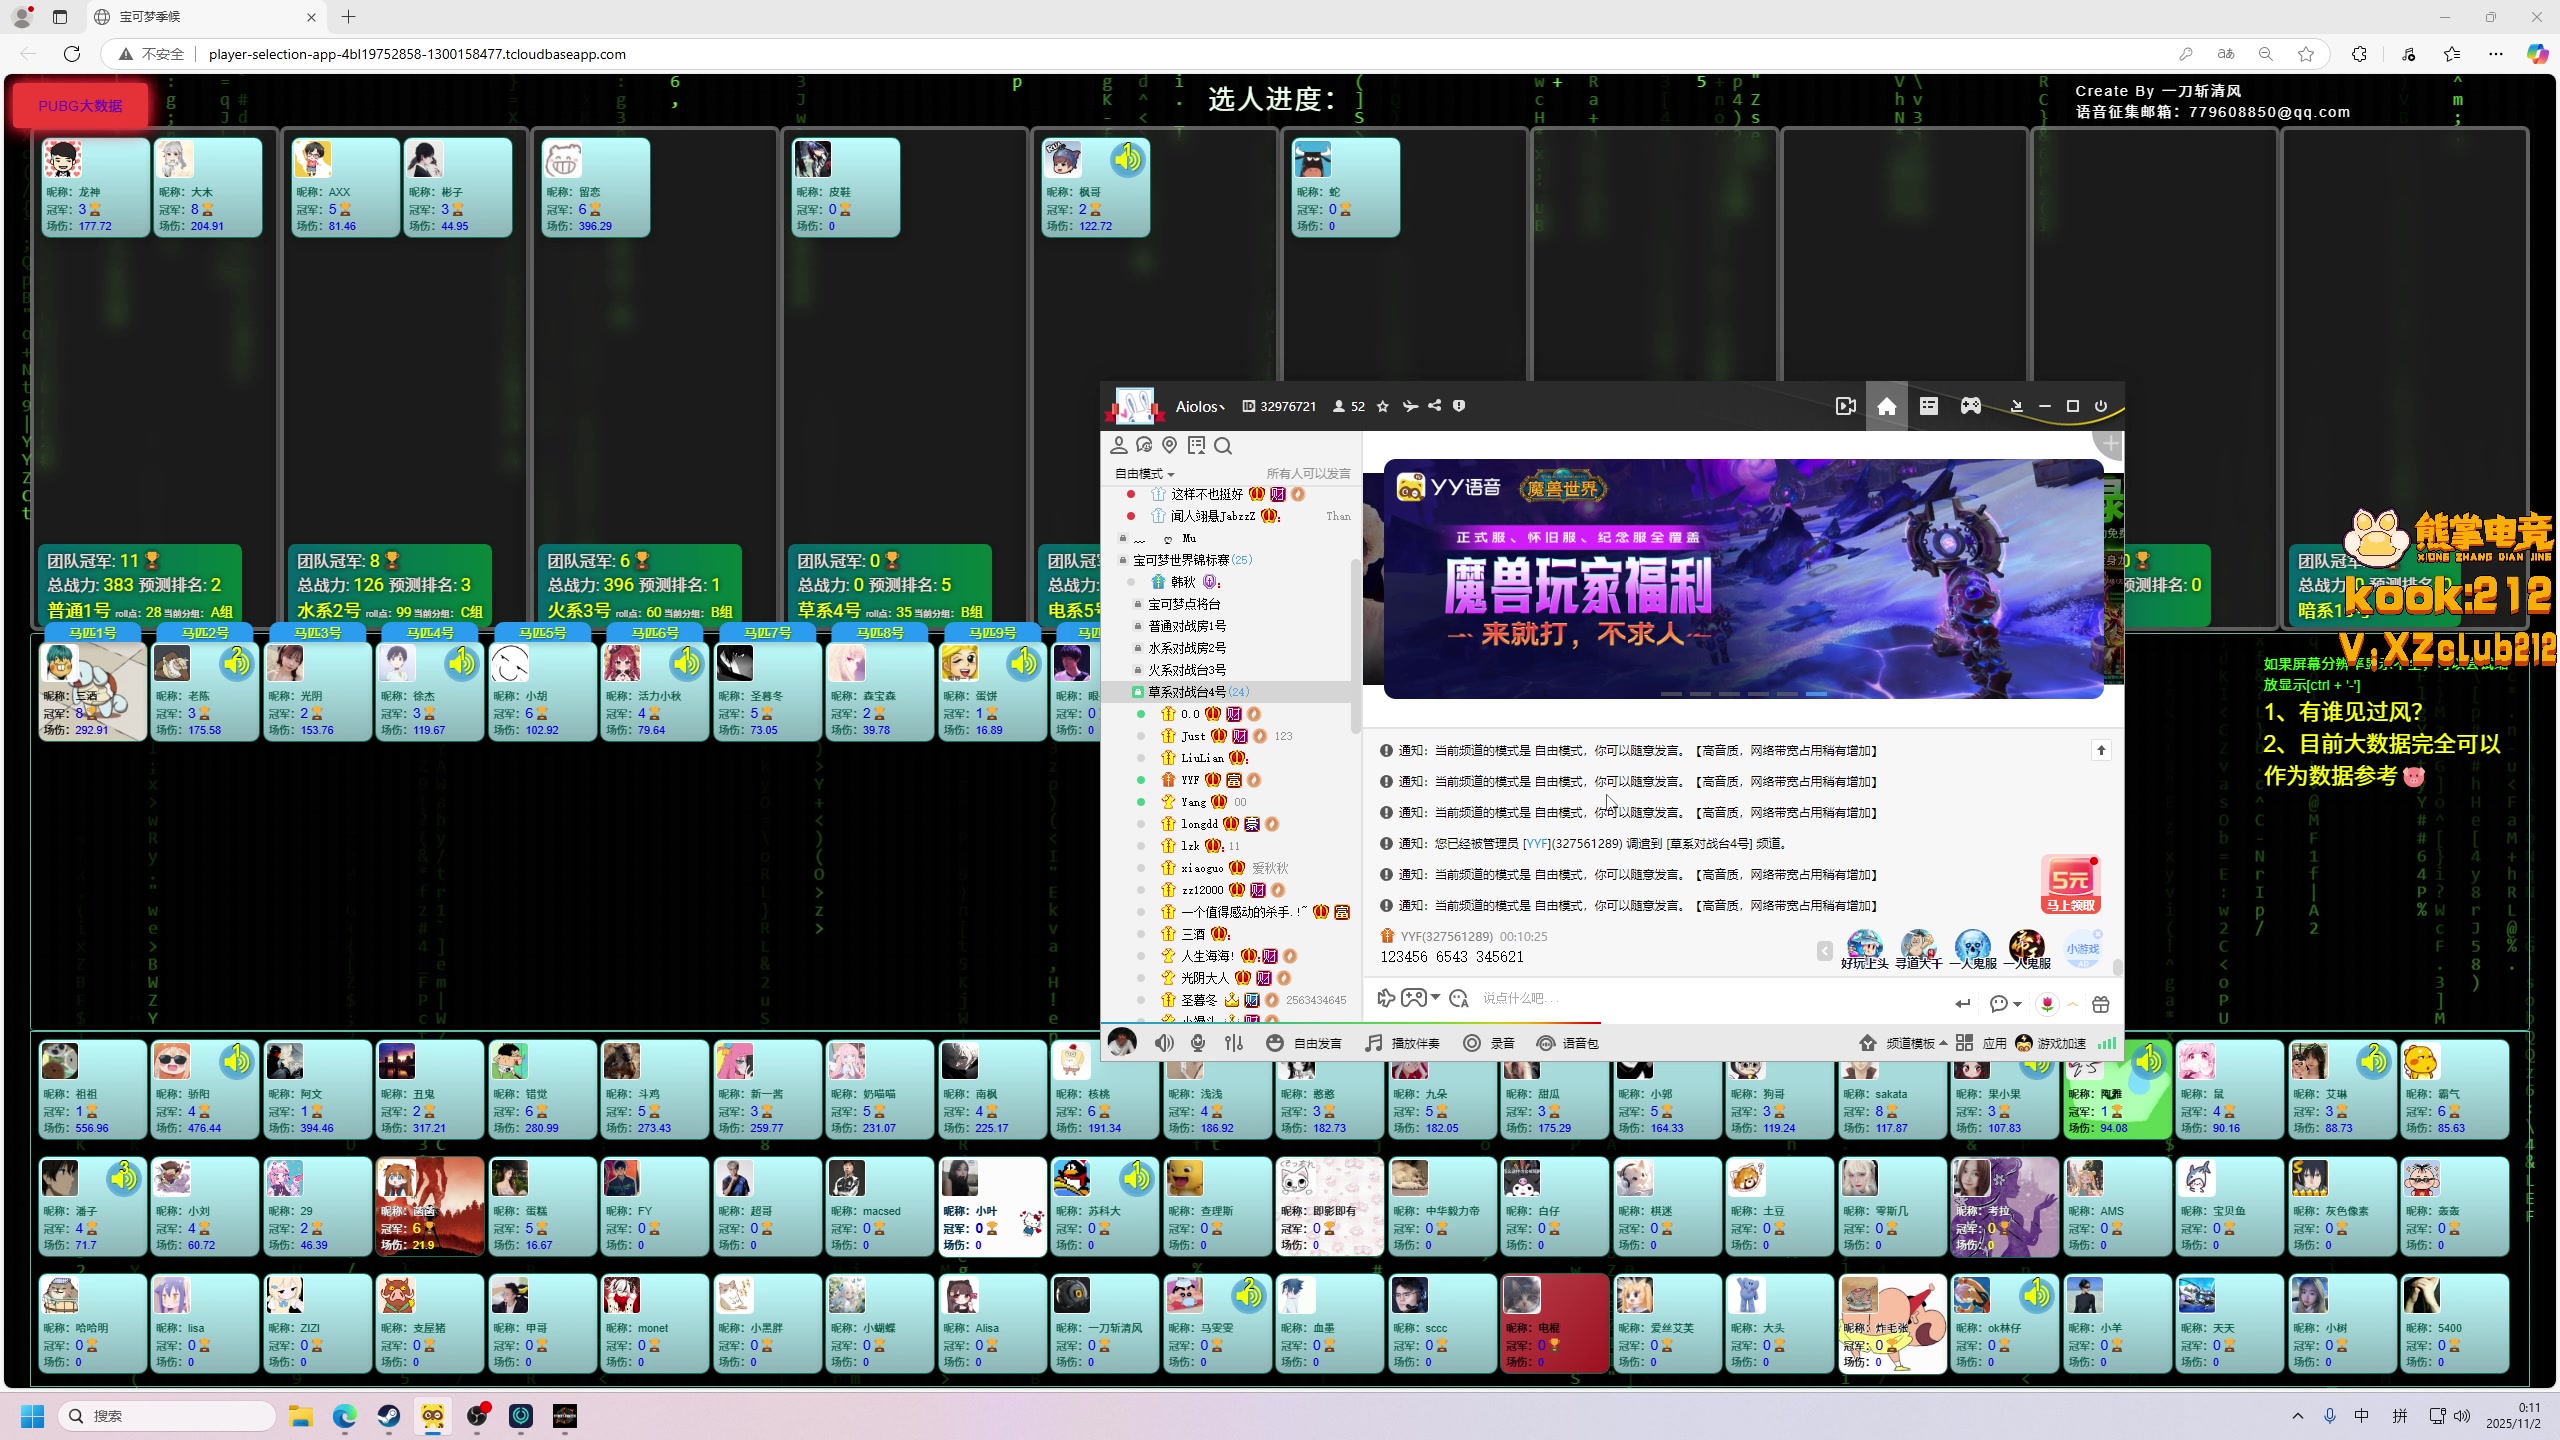Open the YY video broadcast icon
This screenshot has height=1440, width=2560.
(x=1846, y=406)
